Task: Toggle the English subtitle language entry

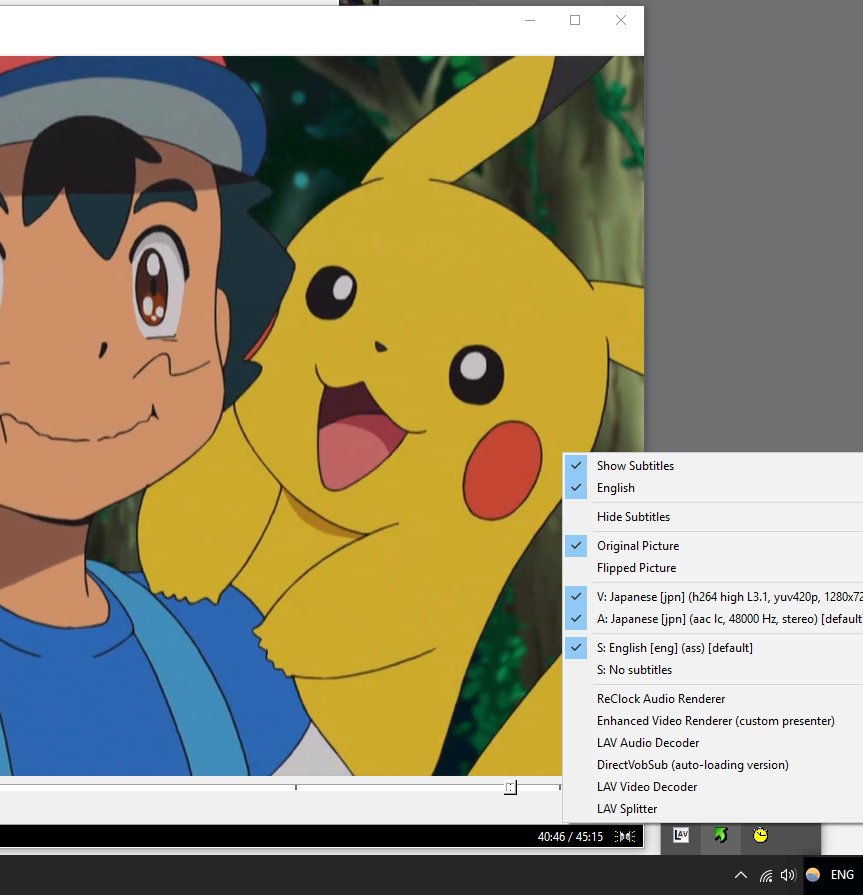Action: [x=713, y=488]
